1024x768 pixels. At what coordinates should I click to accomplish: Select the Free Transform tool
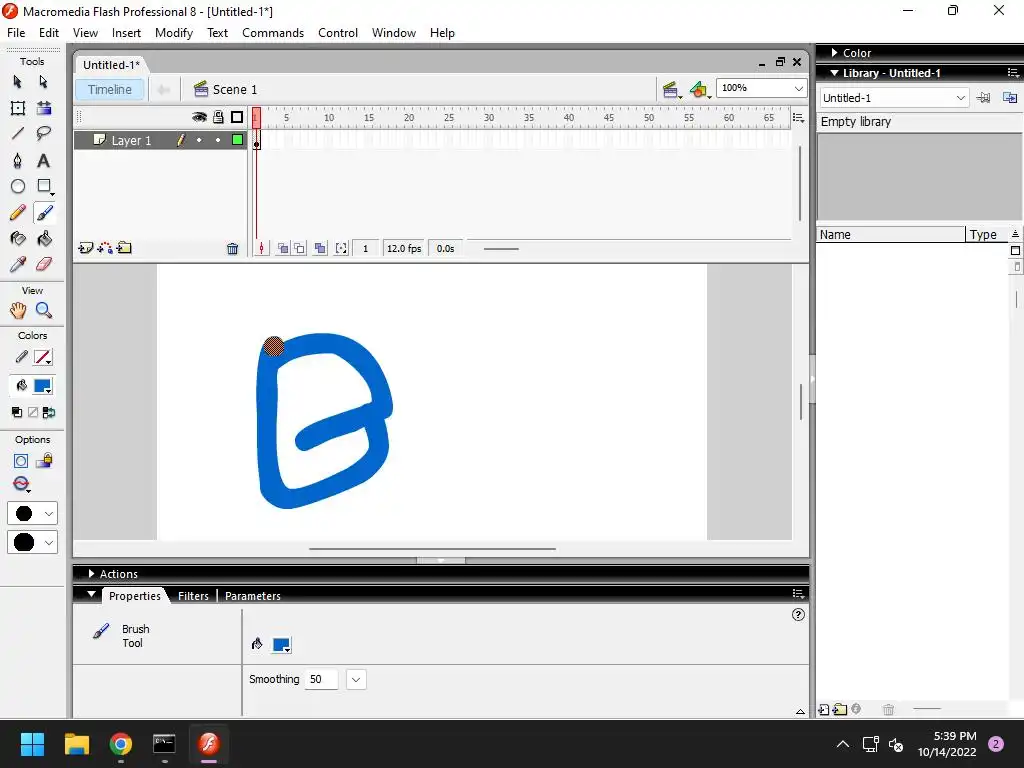(x=18, y=108)
